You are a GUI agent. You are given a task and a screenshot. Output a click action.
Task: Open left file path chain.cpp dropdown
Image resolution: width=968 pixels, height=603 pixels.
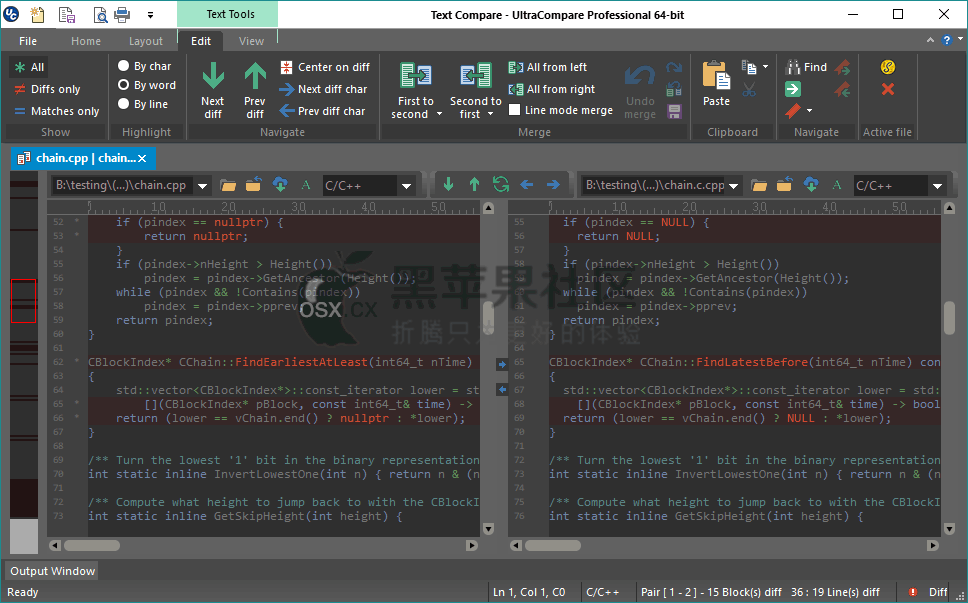tap(202, 185)
